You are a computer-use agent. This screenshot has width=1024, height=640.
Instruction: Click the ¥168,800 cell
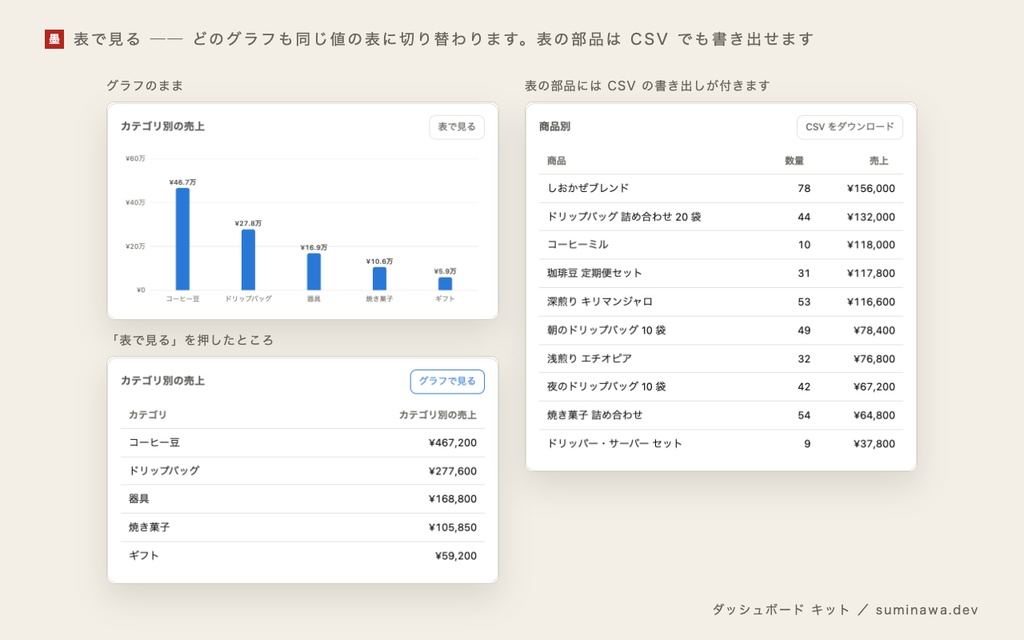coord(453,499)
